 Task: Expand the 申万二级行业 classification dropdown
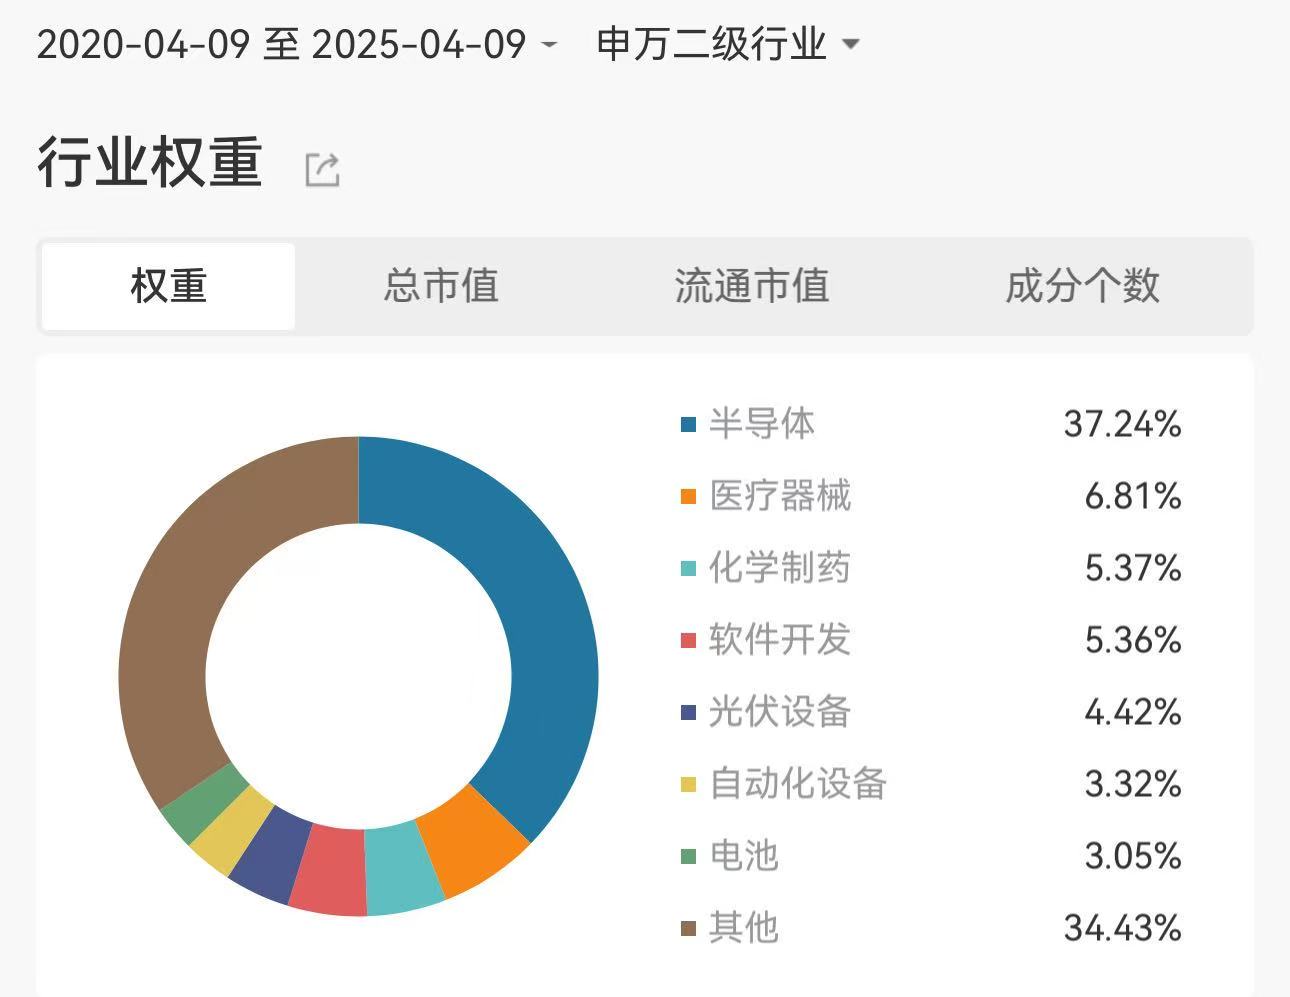[728, 44]
